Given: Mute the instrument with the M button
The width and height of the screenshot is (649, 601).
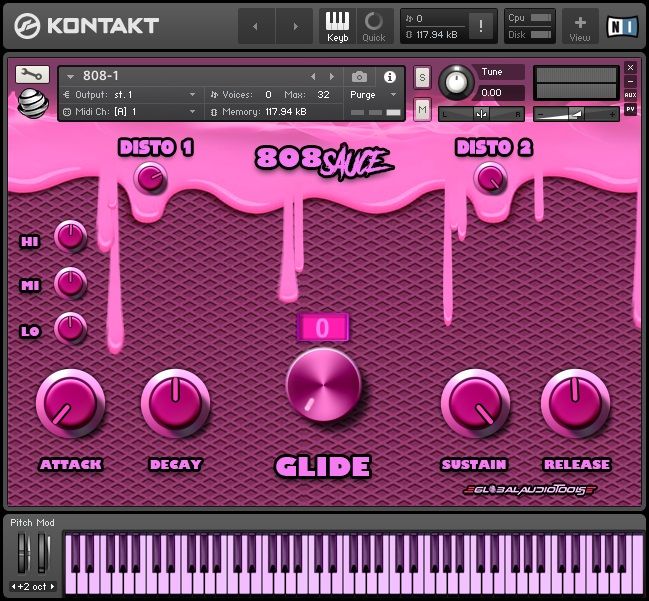Looking at the screenshot, I should click(422, 108).
